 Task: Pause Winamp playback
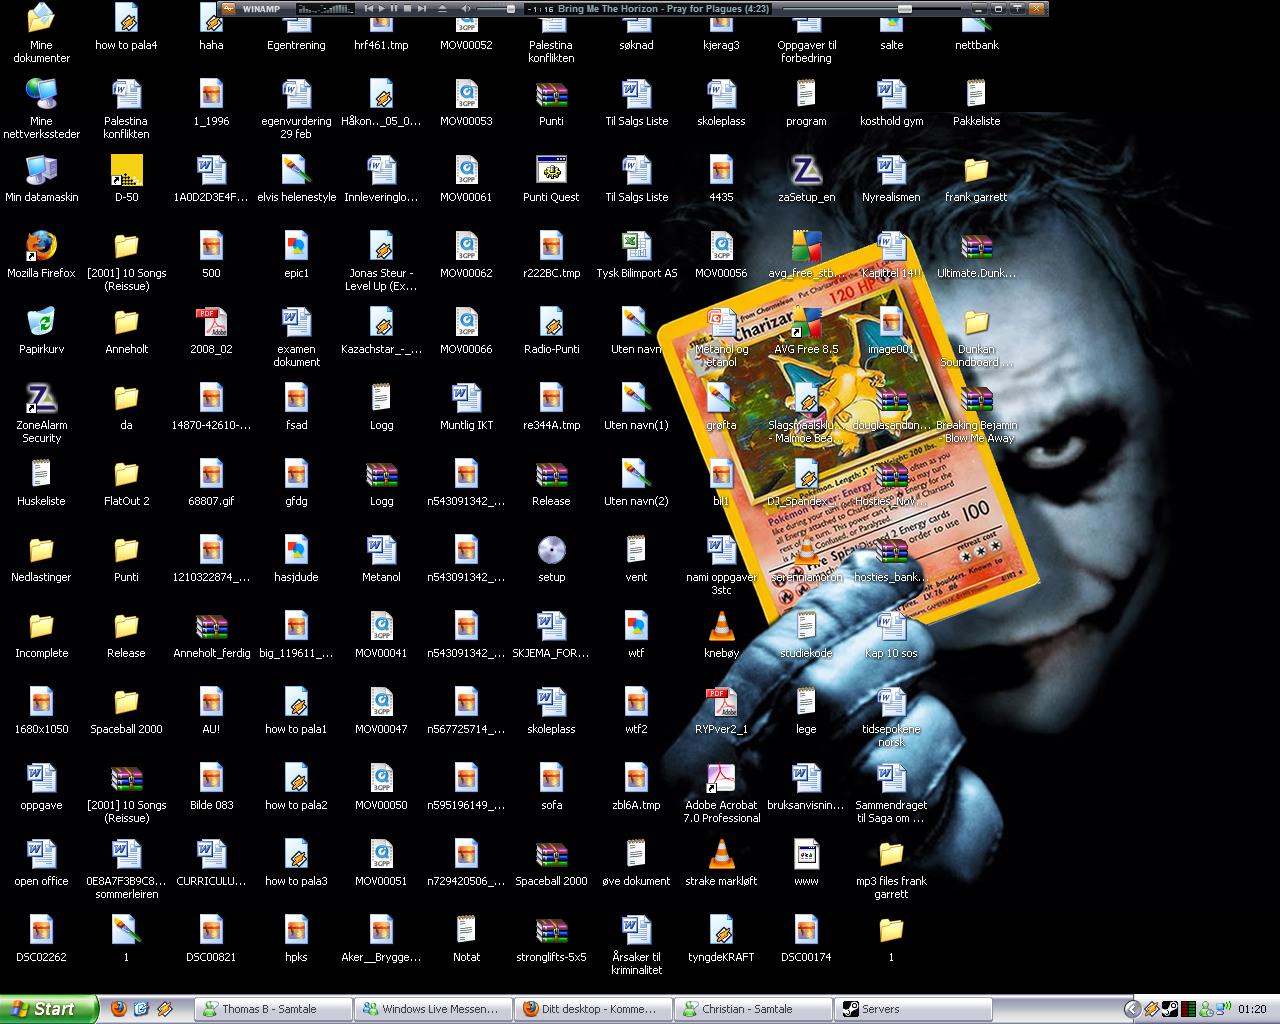[x=394, y=8]
